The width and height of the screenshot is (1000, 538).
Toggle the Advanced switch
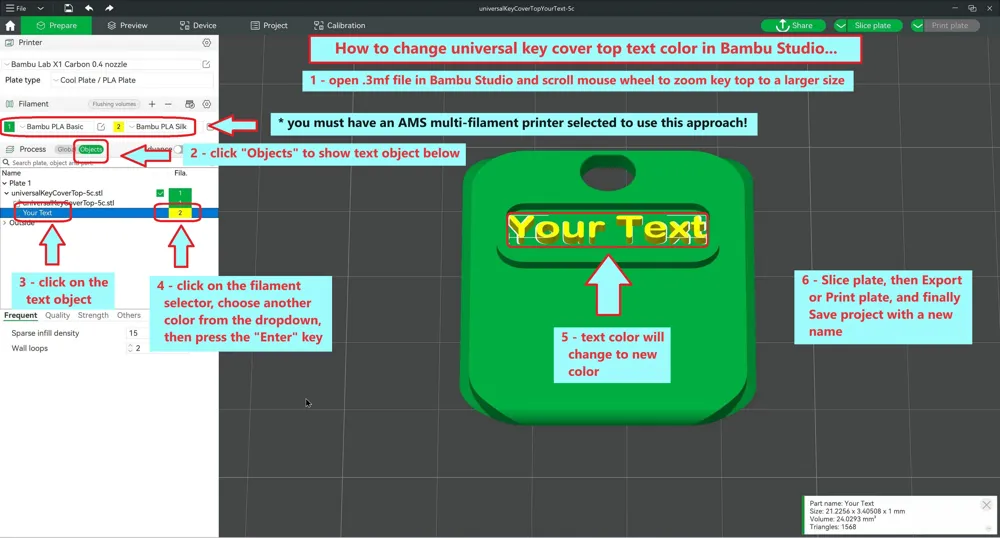pyautogui.click(x=178, y=149)
